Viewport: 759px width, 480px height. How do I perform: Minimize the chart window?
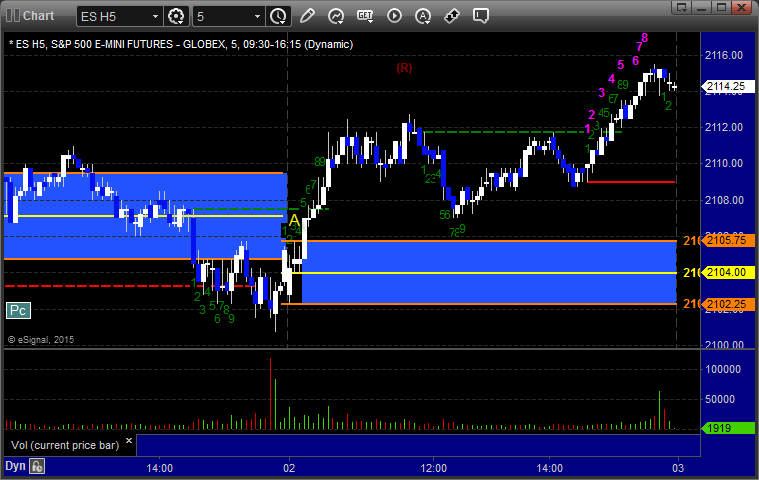click(x=702, y=7)
